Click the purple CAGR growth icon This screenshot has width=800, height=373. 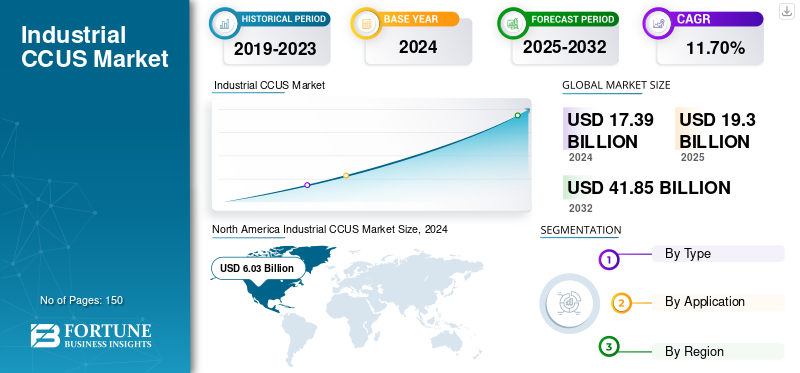click(x=658, y=23)
